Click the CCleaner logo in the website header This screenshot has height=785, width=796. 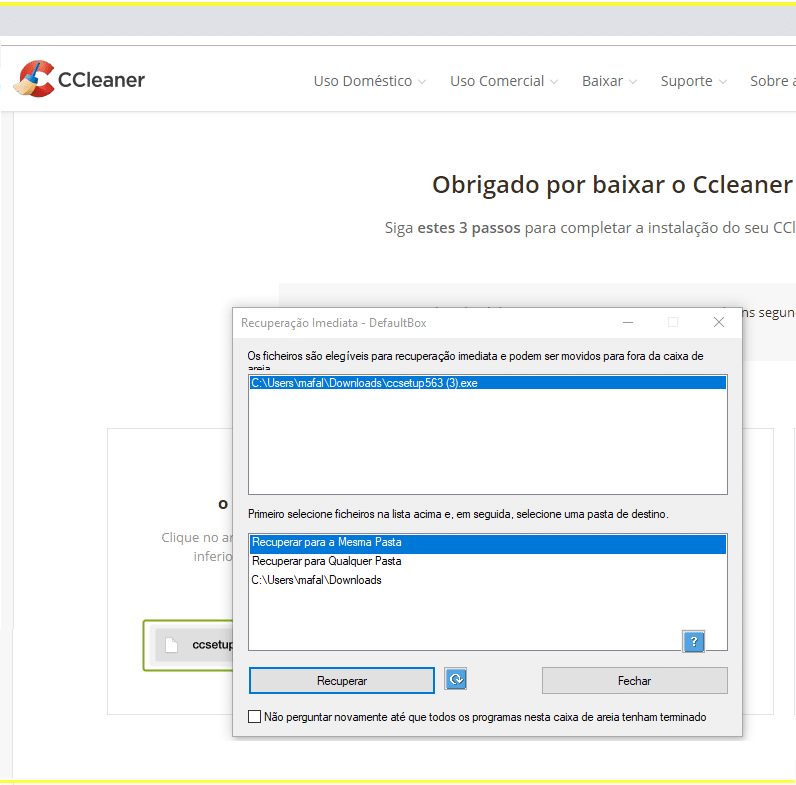click(79, 79)
